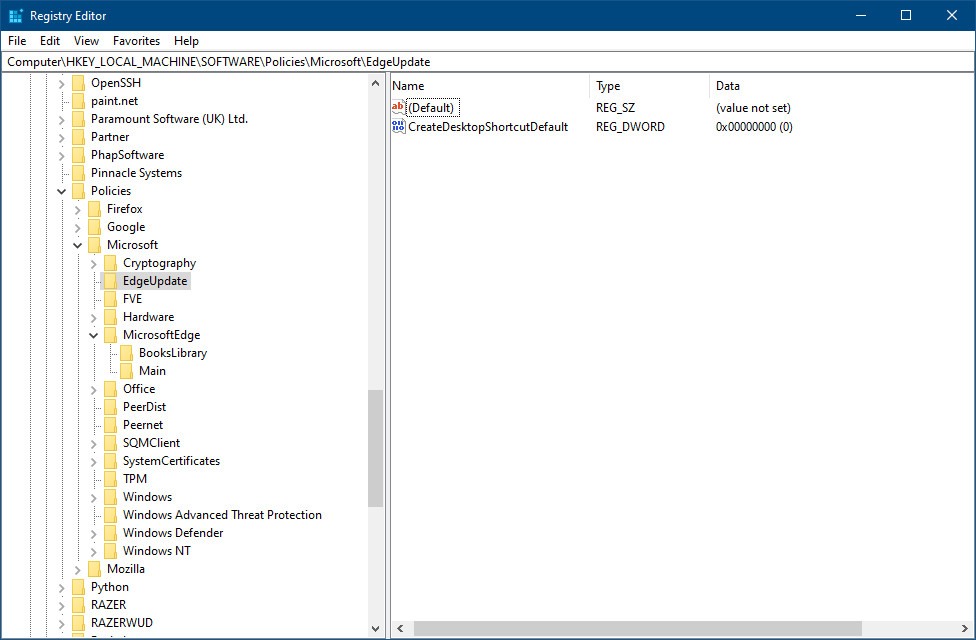Click the 0x00000000 (0) data cell
The height and width of the screenshot is (640, 976).
point(754,127)
